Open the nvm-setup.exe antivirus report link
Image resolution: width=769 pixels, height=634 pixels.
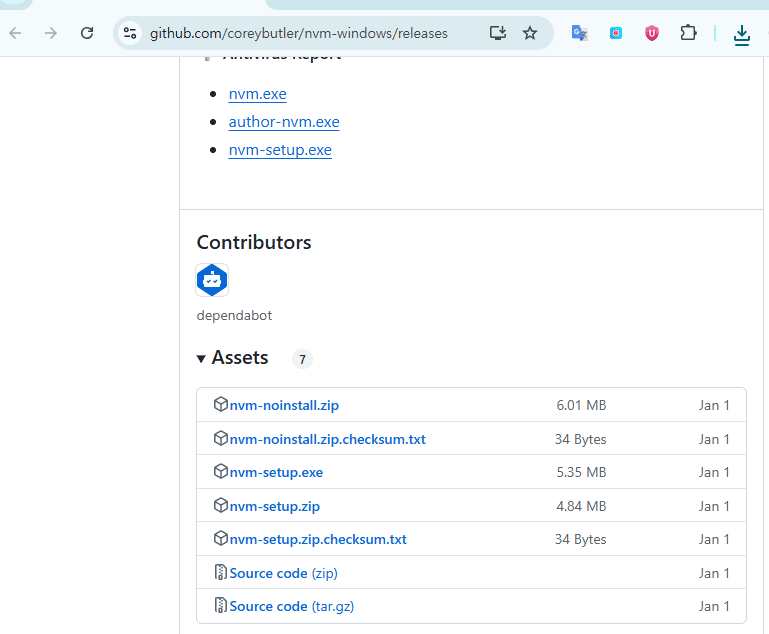(x=280, y=150)
